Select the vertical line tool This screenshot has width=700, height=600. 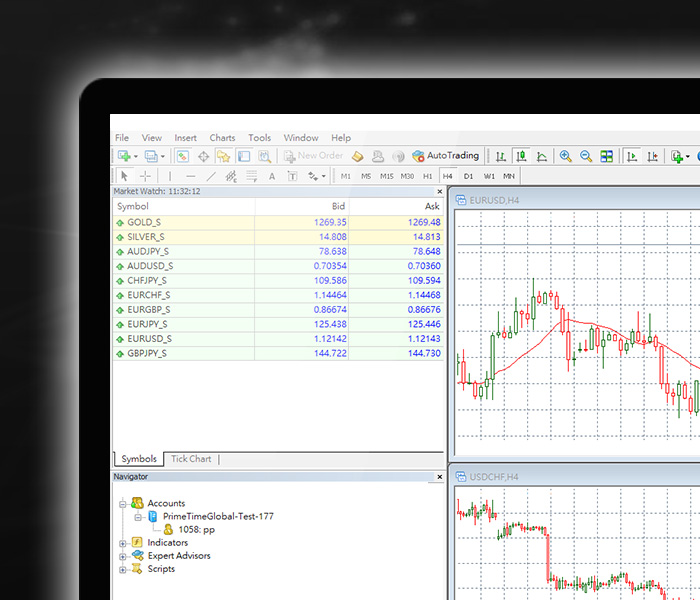(170, 176)
